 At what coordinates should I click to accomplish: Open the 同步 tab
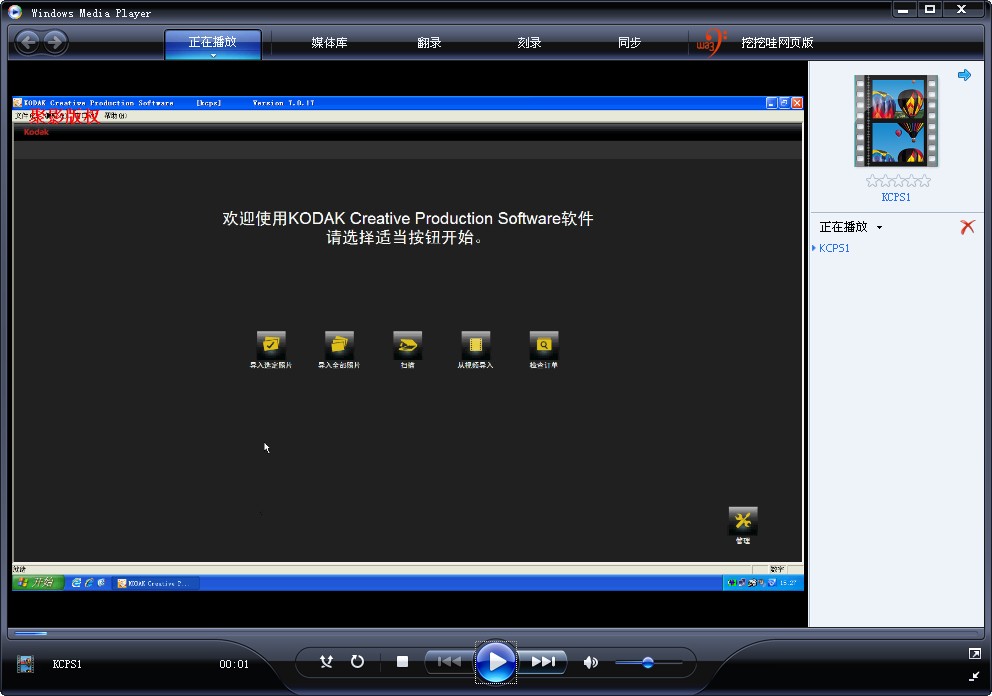tap(629, 42)
